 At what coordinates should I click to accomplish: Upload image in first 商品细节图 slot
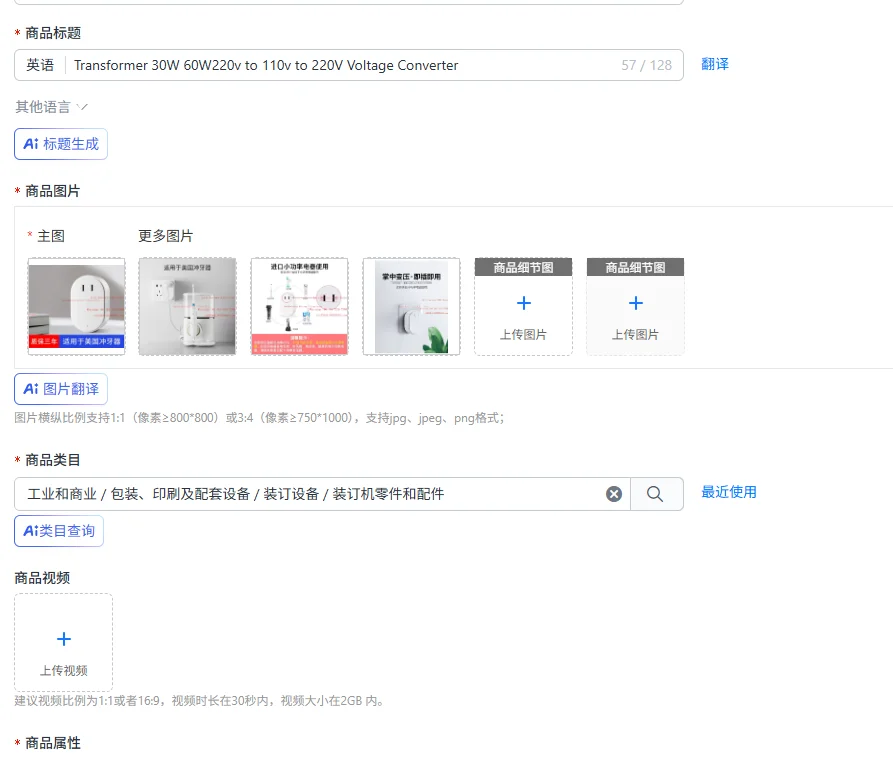click(x=523, y=307)
